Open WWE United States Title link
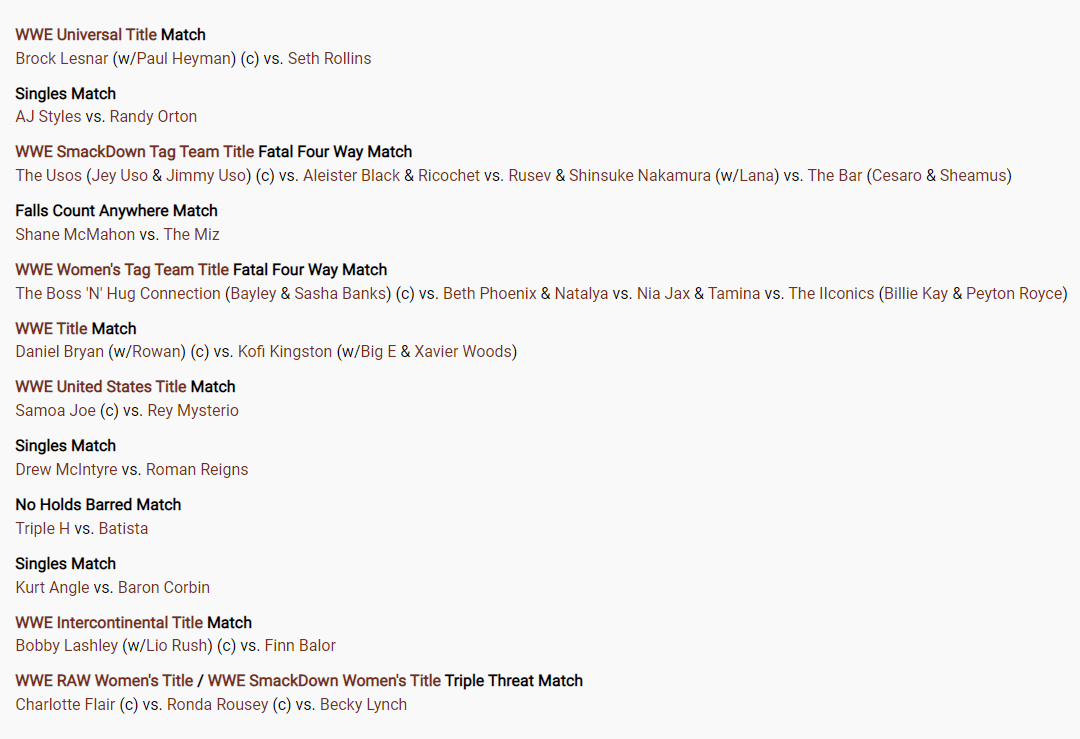The image size is (1080, 739). 101,386
